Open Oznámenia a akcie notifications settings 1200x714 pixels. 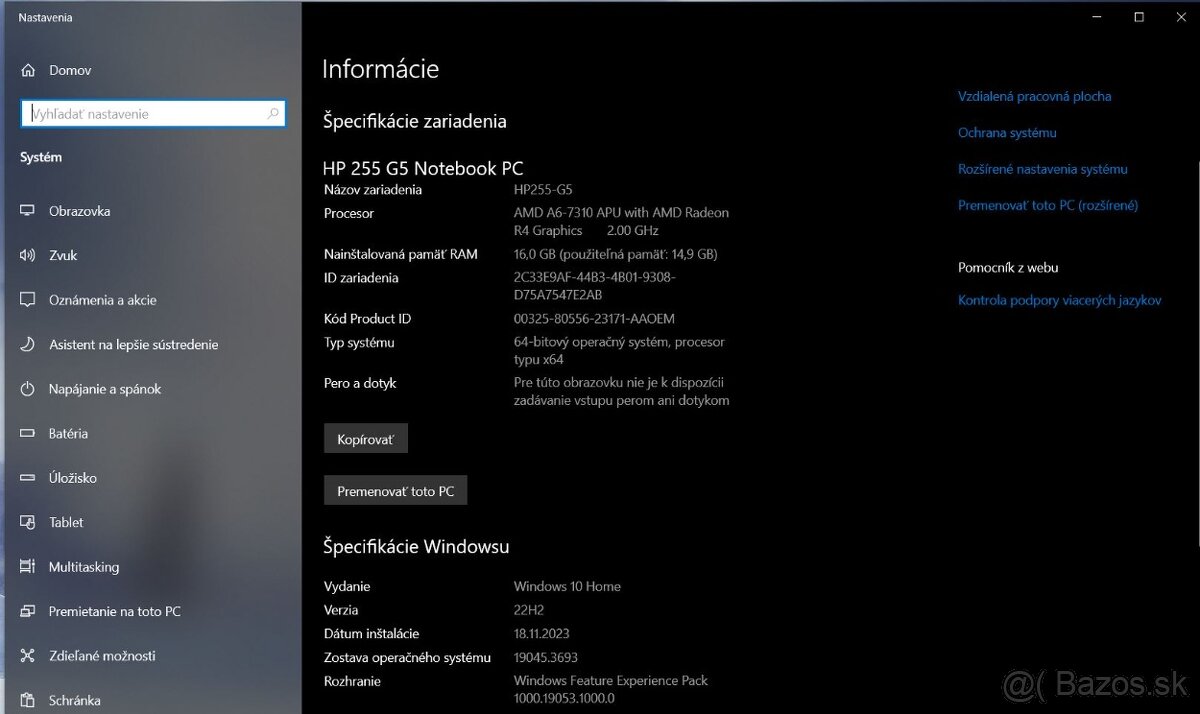(28, 300)
